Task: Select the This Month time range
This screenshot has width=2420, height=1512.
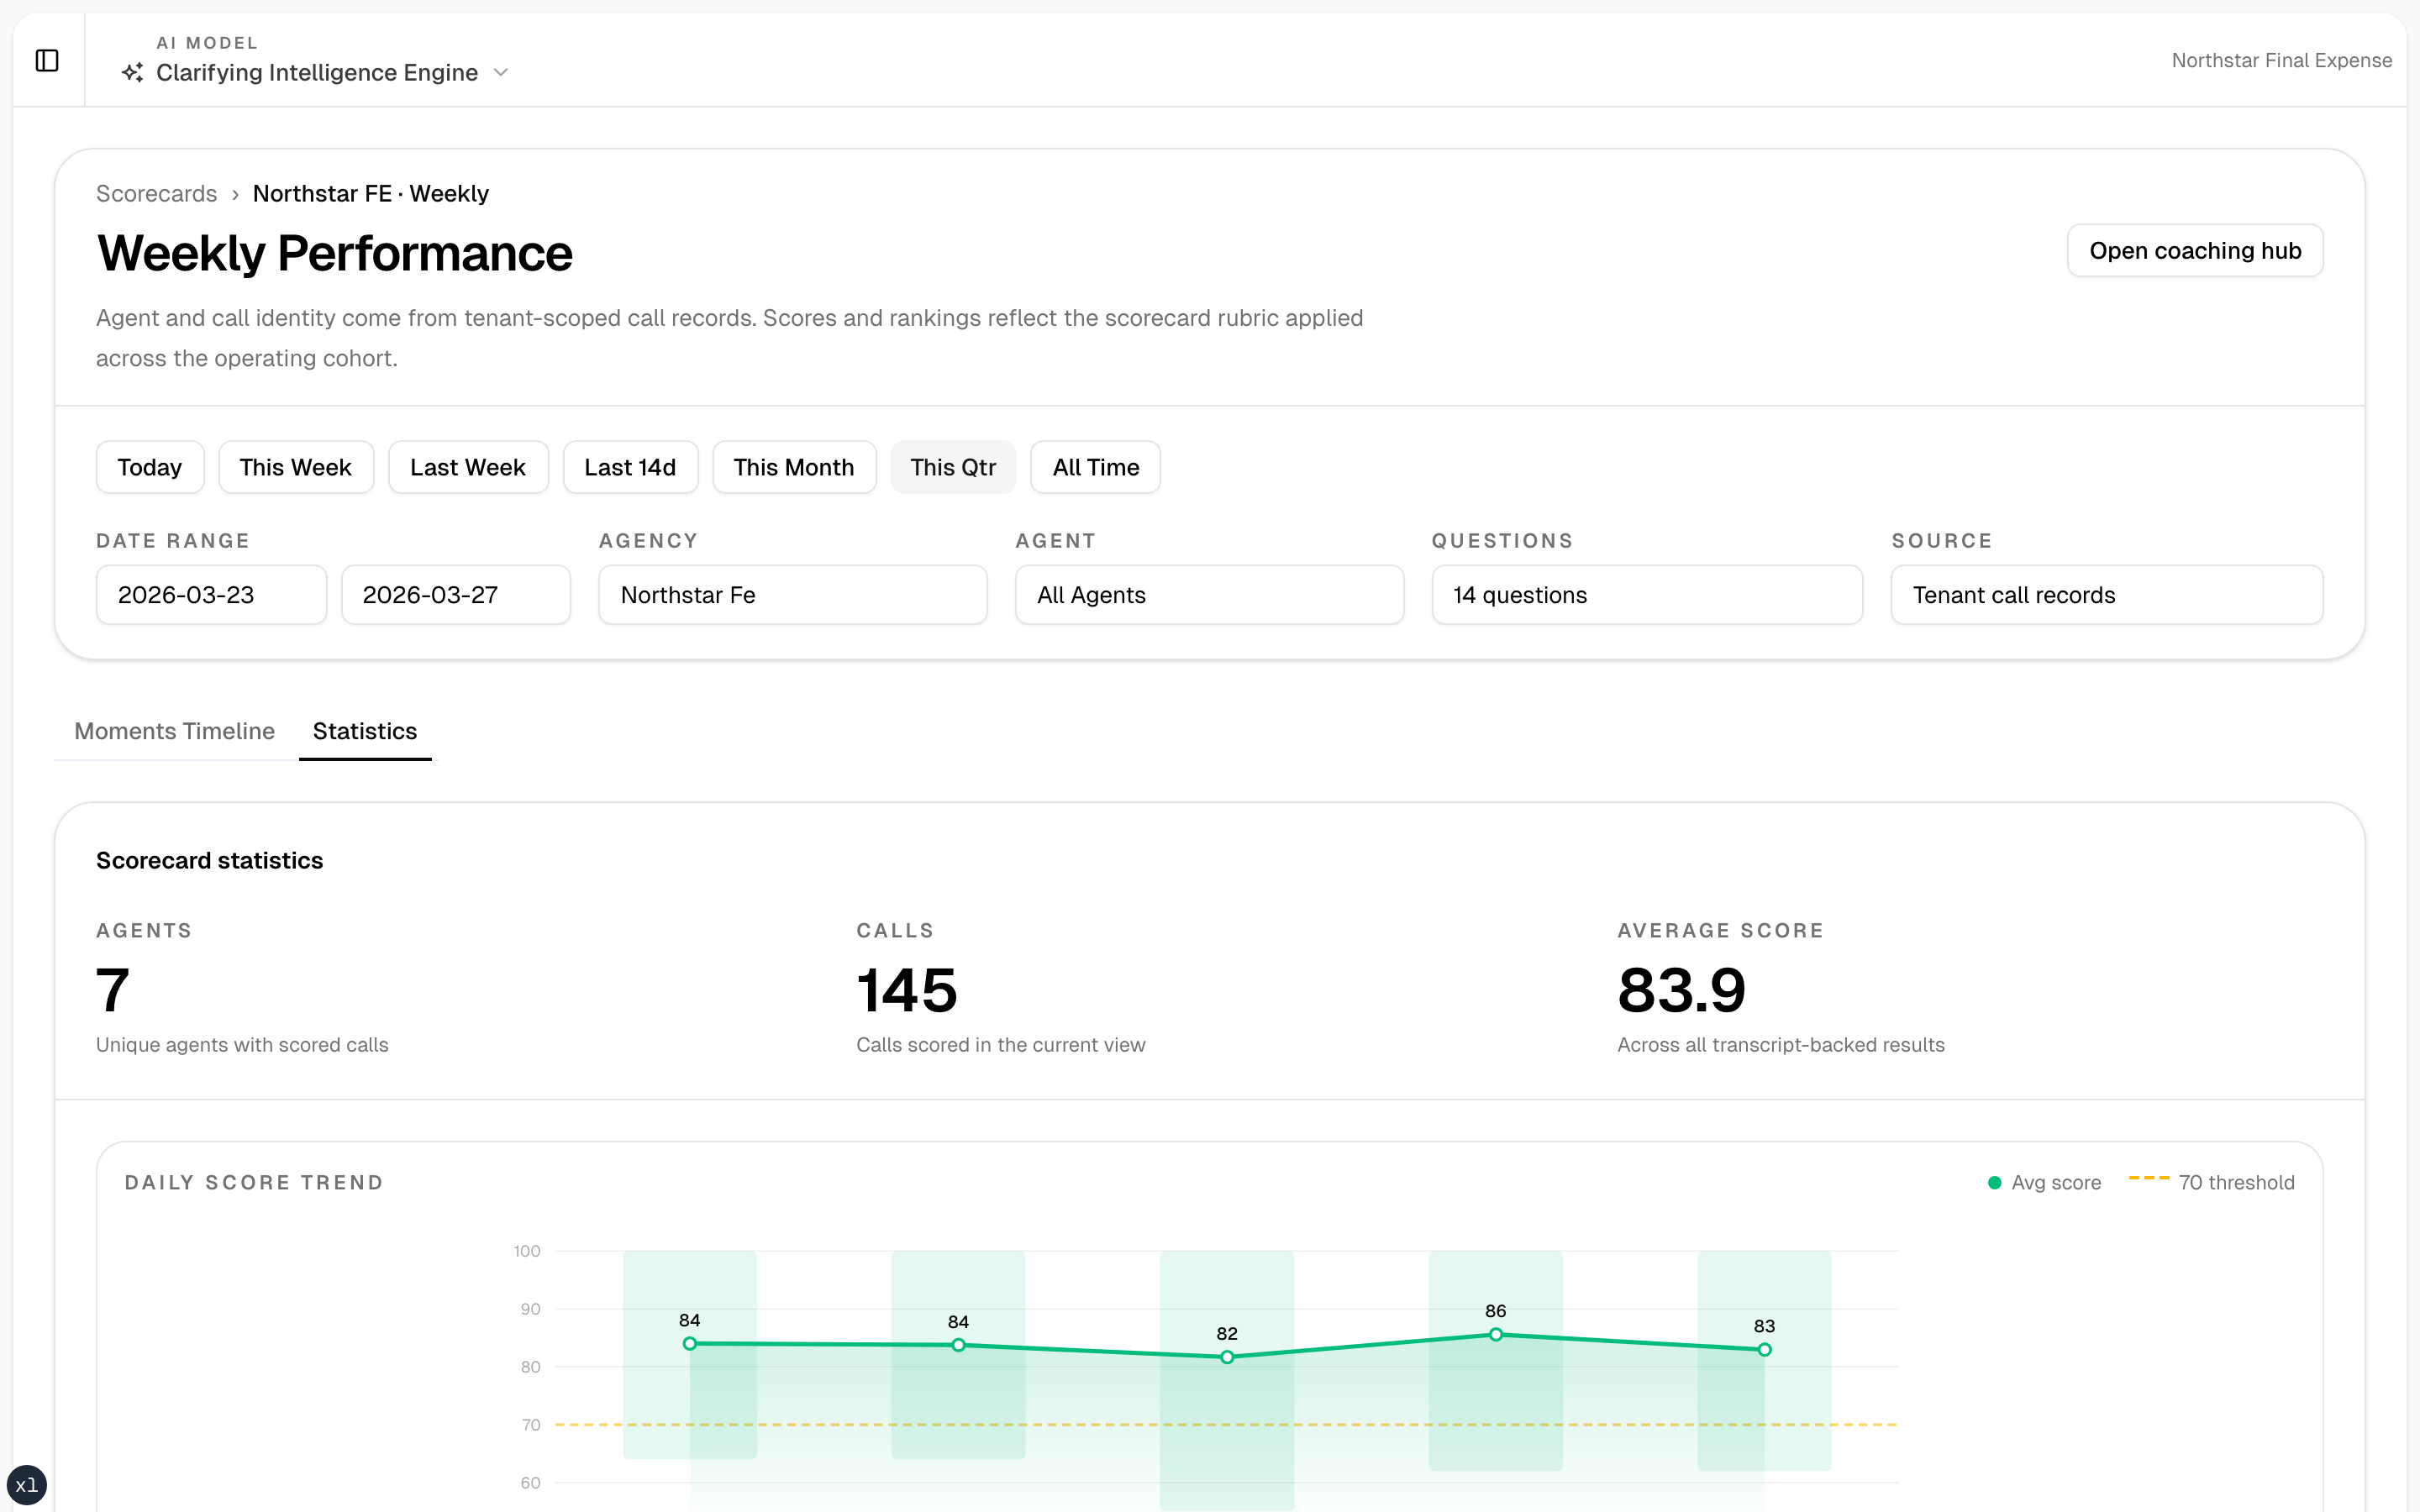Action: [x=793, y=466]
